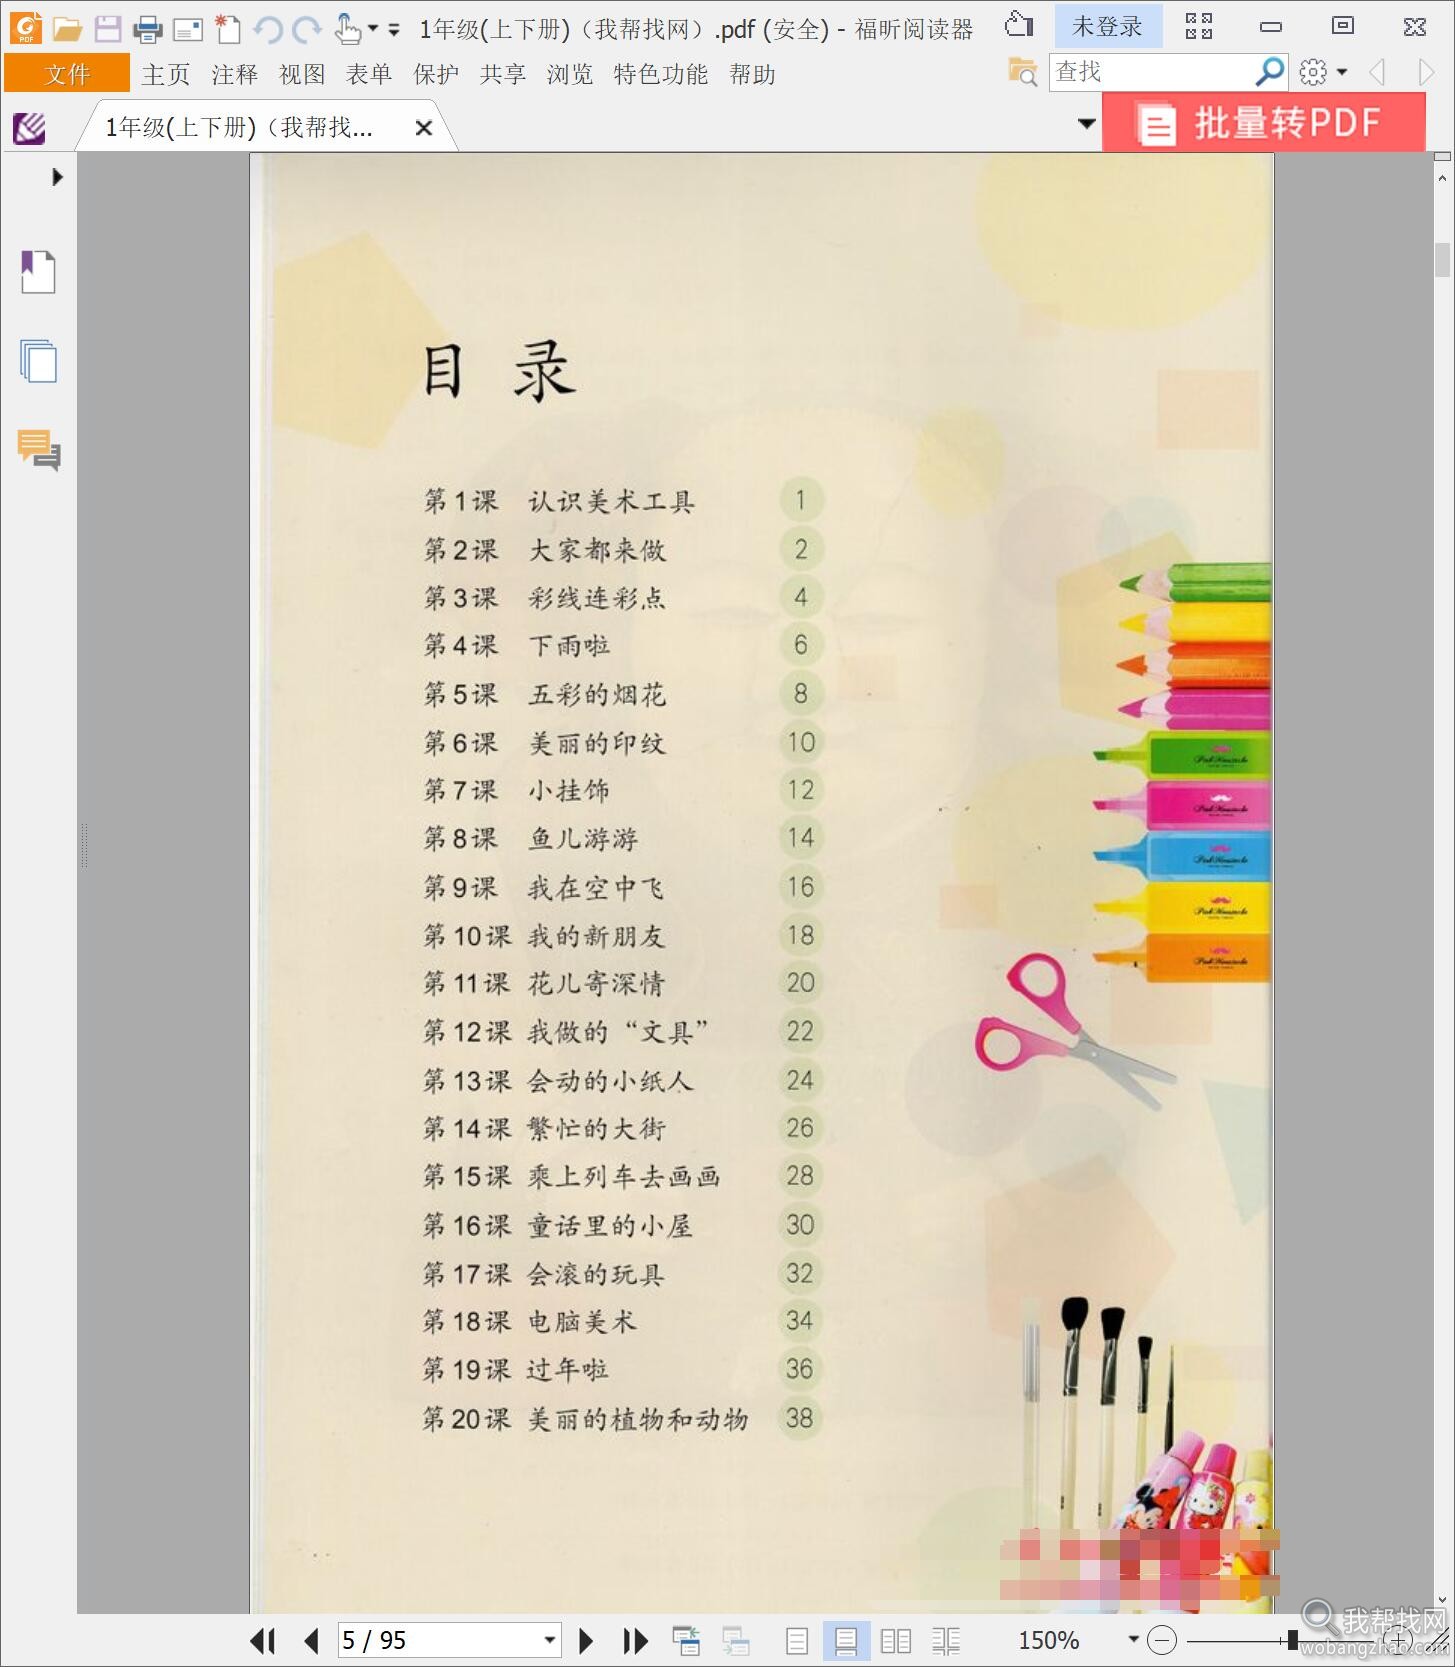Screen dimensions: 1455x1667
Task: Switch to single page view
Action: 797,1641
